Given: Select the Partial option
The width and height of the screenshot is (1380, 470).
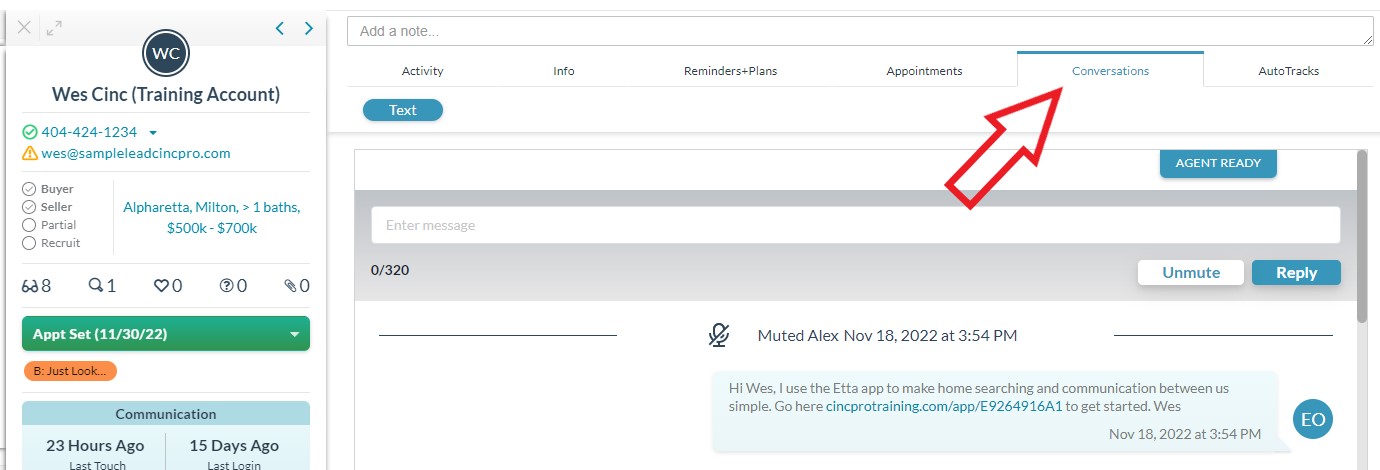Looking at the screenshot, I should pos(29,225).
